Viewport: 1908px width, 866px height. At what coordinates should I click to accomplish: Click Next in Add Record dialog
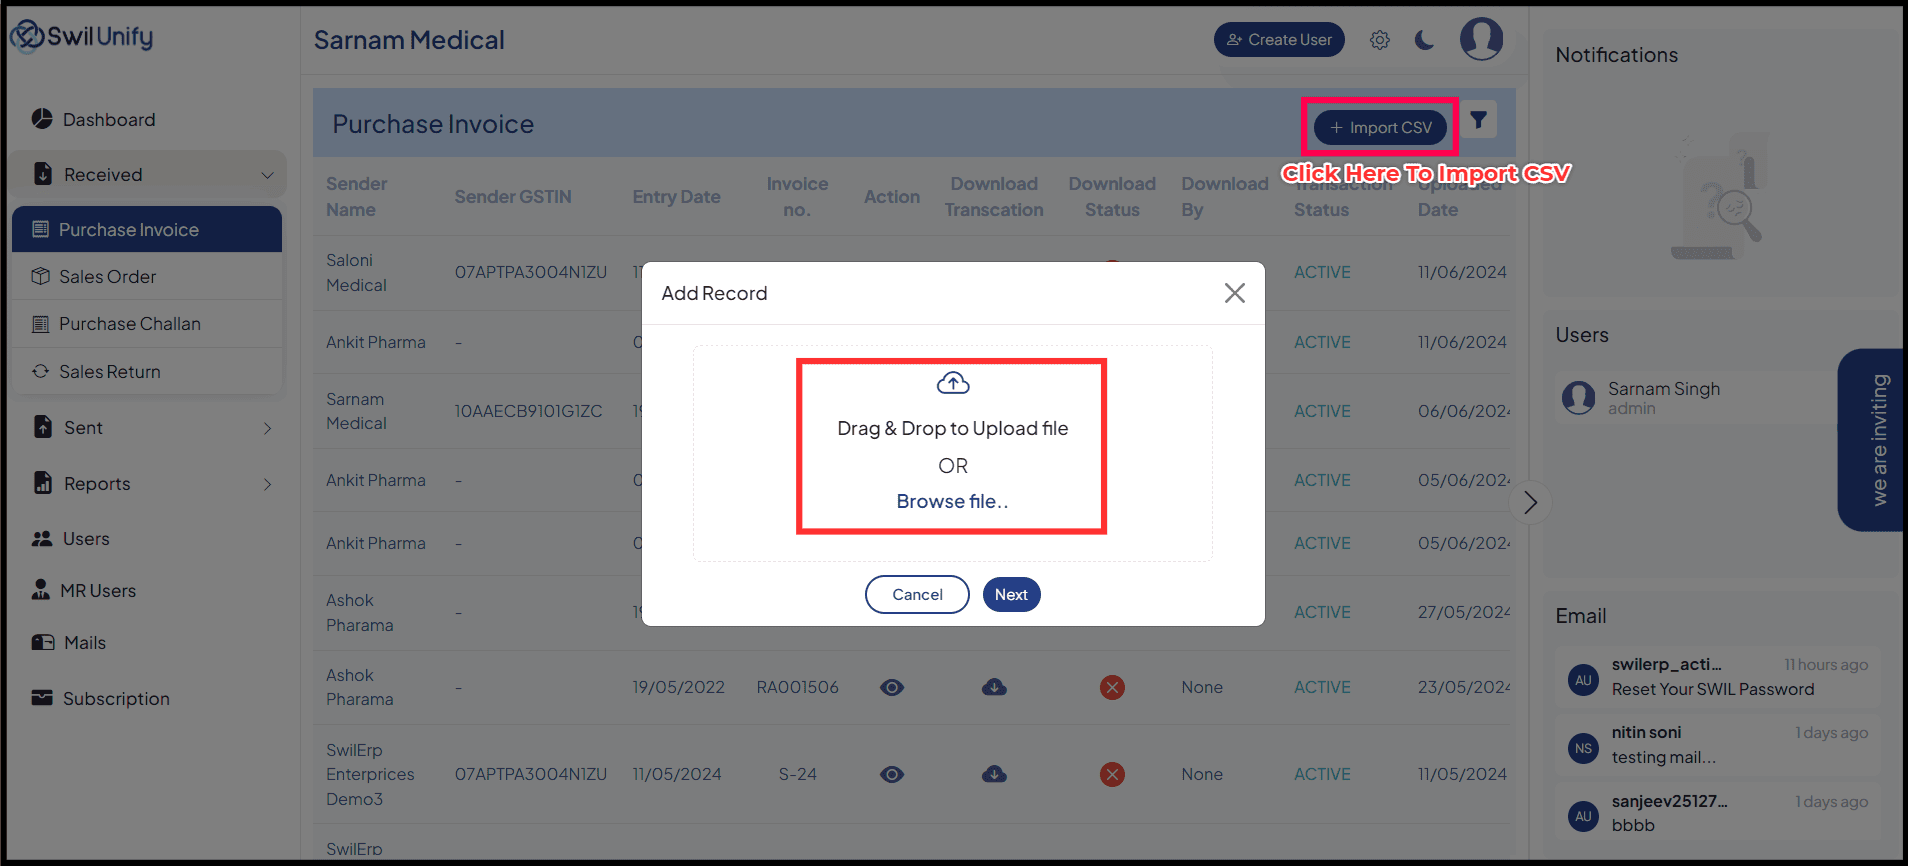[1011, 594]
